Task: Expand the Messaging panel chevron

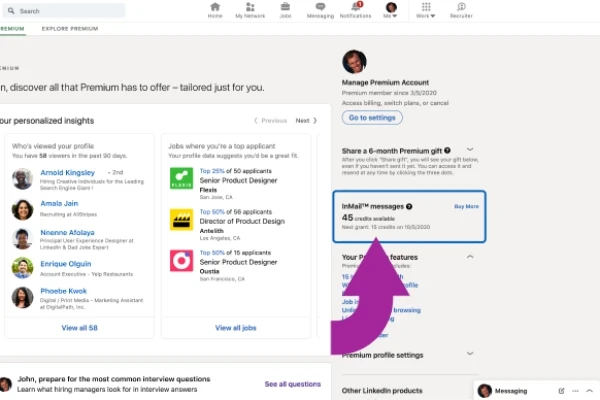Action: tap(589, 391)
